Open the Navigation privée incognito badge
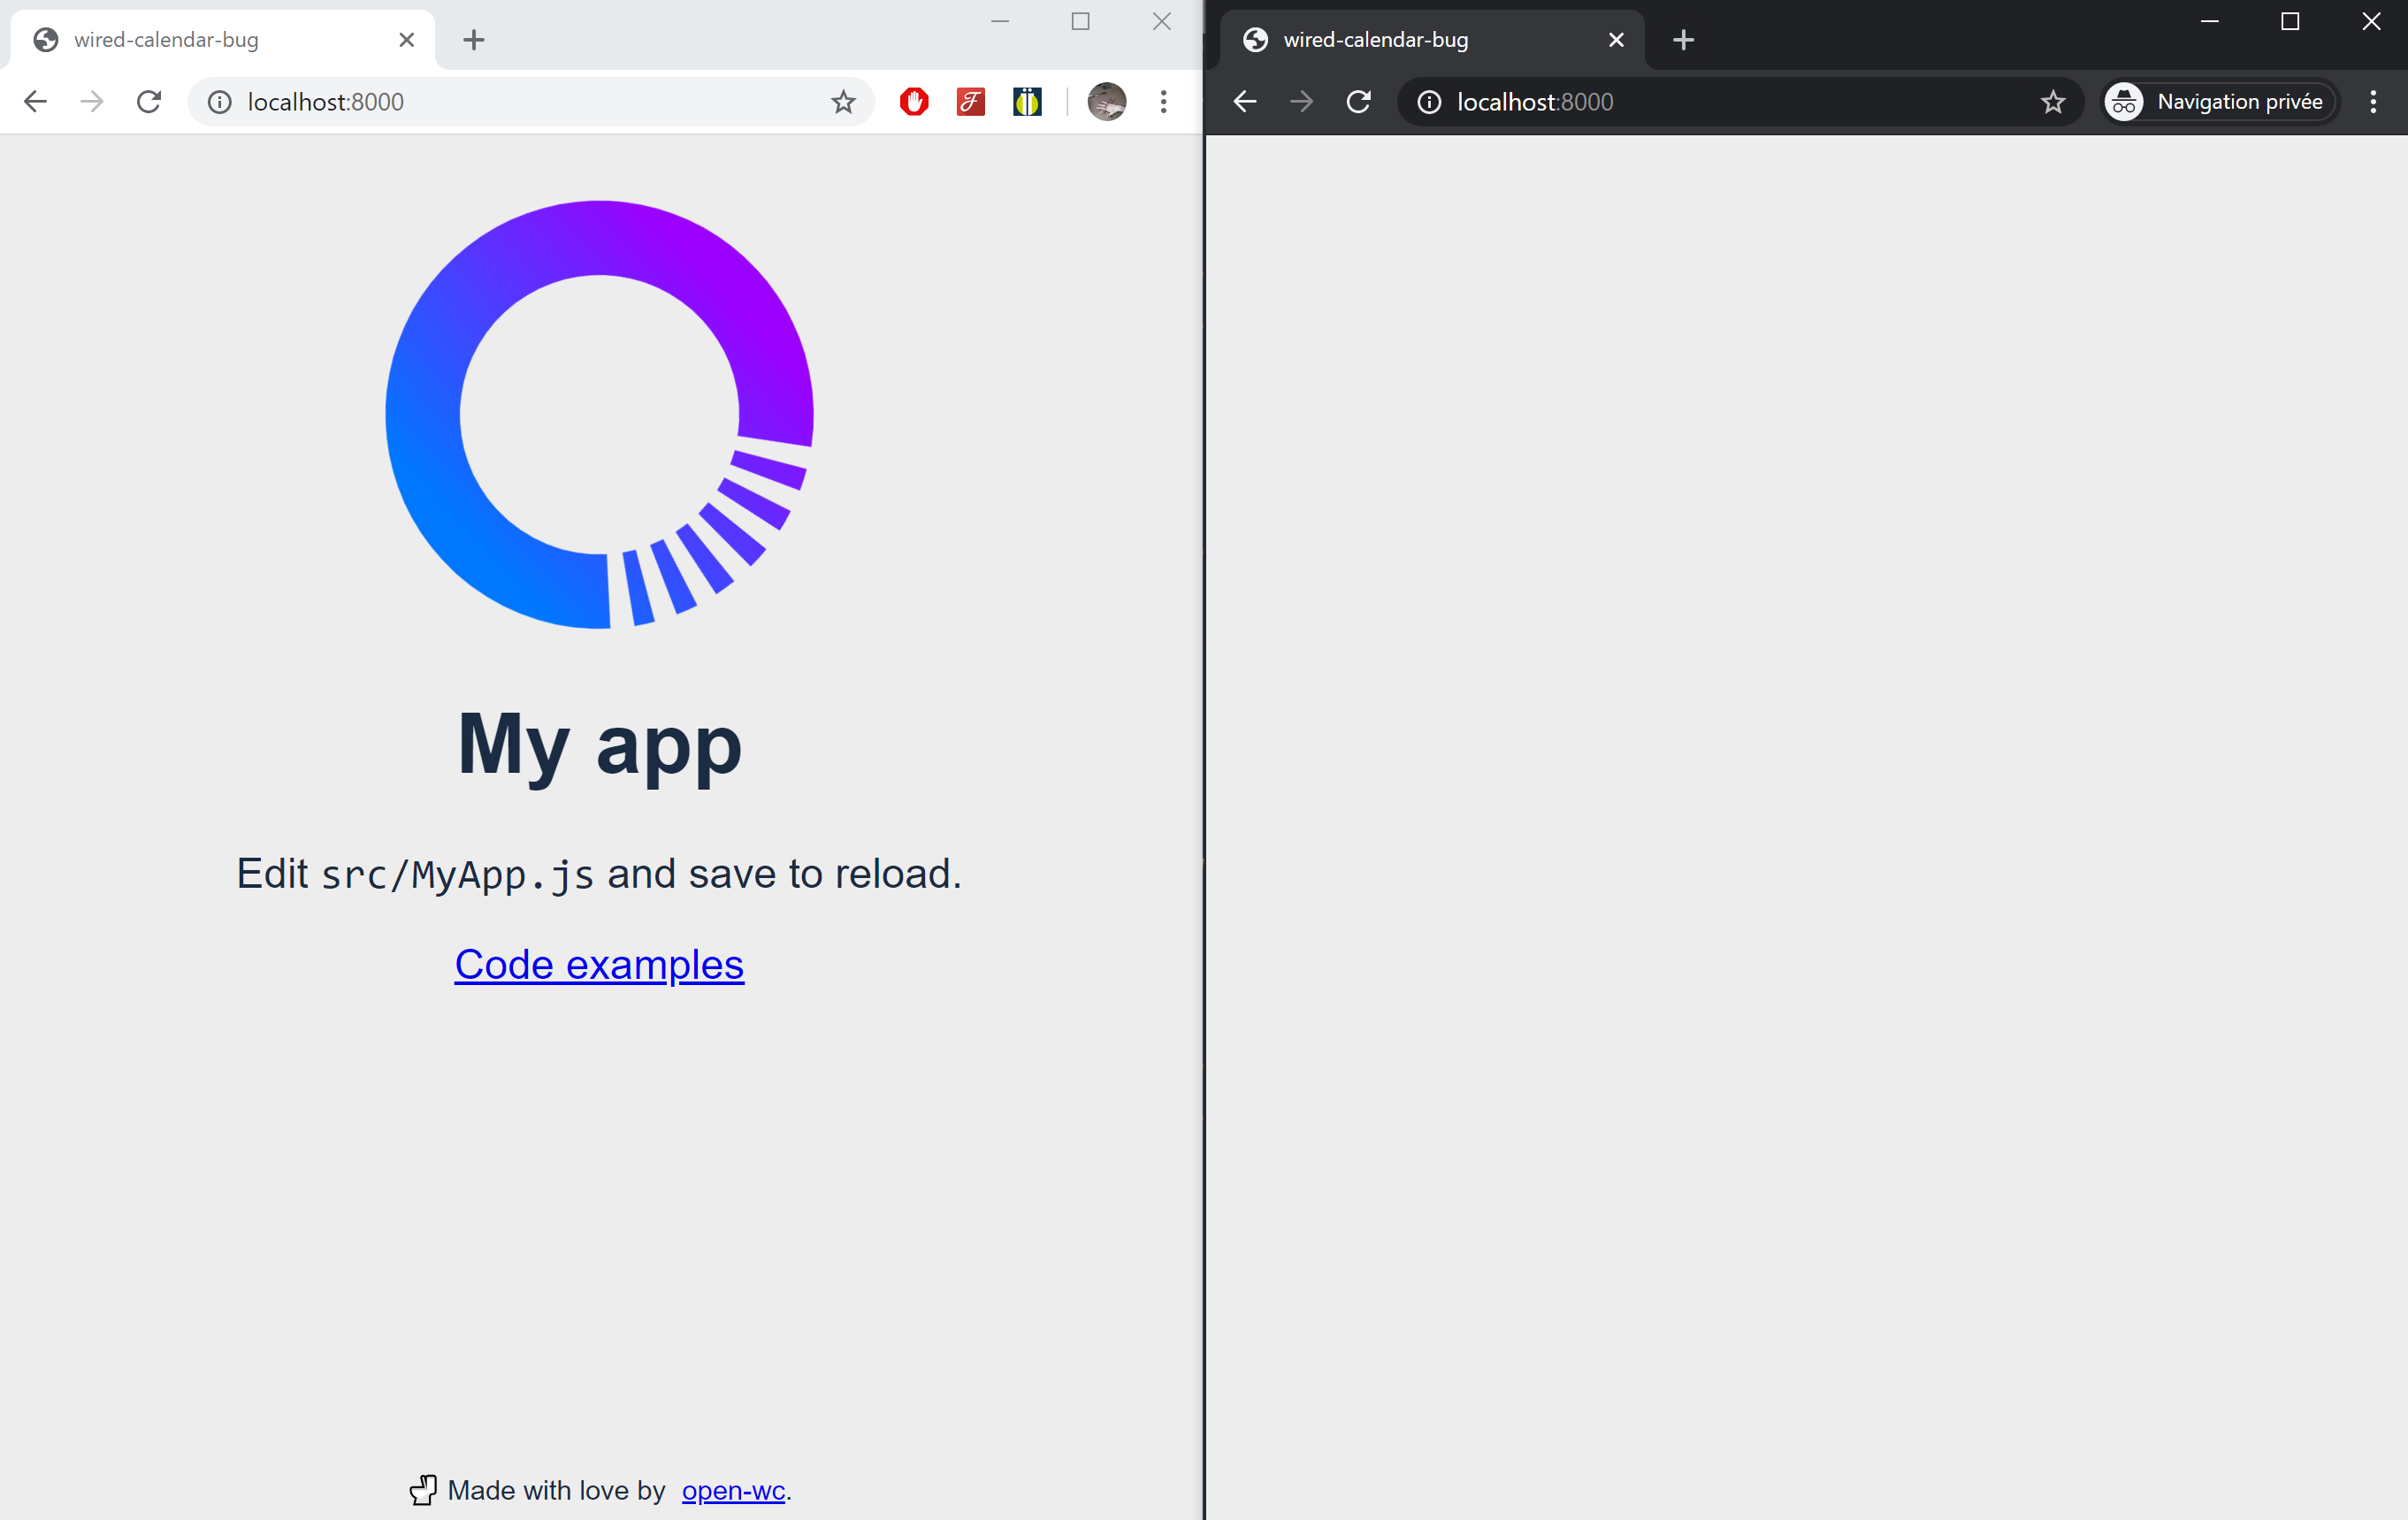2408x1520 pixels. click(x=2218, y=102)
